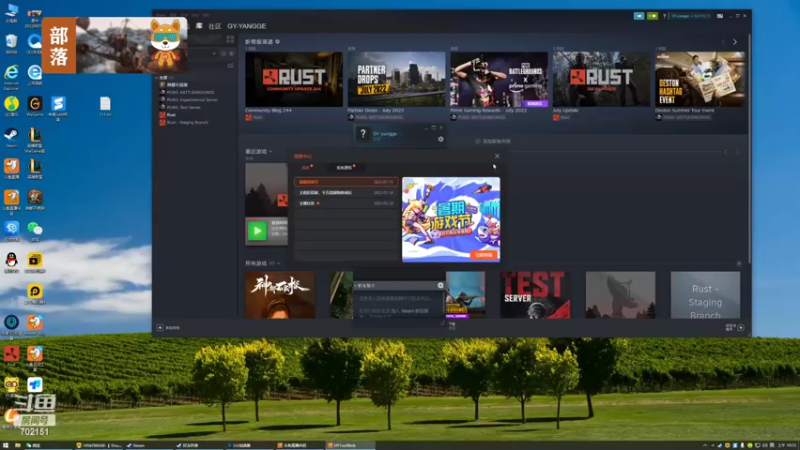Open Partner Drops July 2022 news card
The height and width of the screenshot is (450, 800).
396,80
